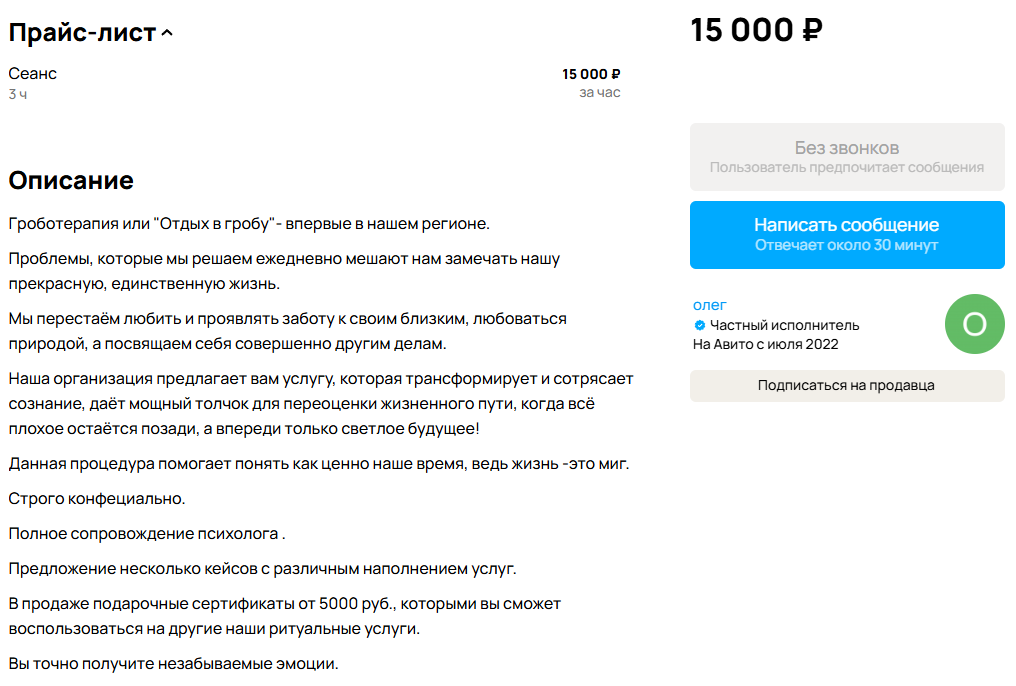Select the large 15 000 ₽ price at top right
This screenshot has width=1016, height=686.
click(757, 29)
